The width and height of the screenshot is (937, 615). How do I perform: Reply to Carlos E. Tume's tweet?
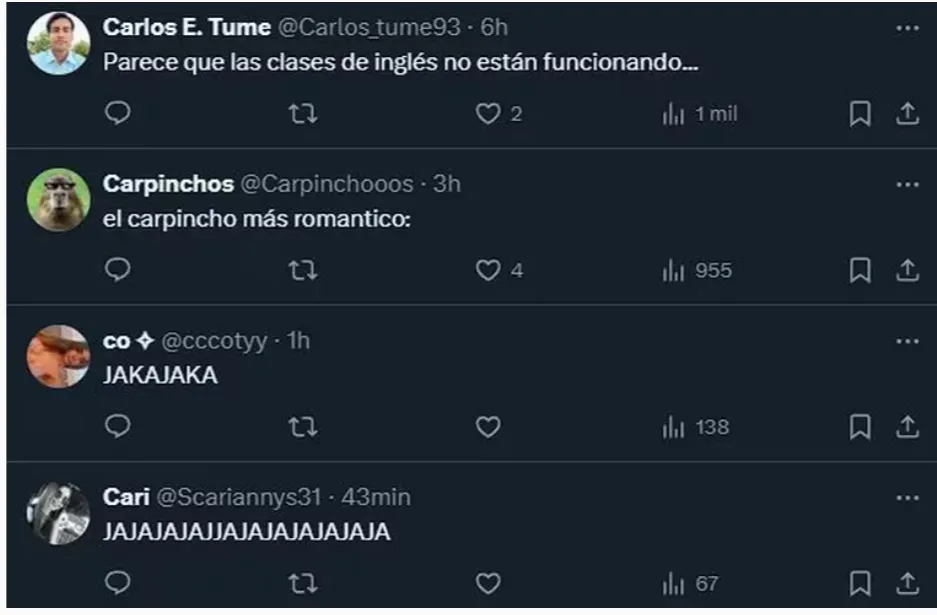(x=118, y=114)
